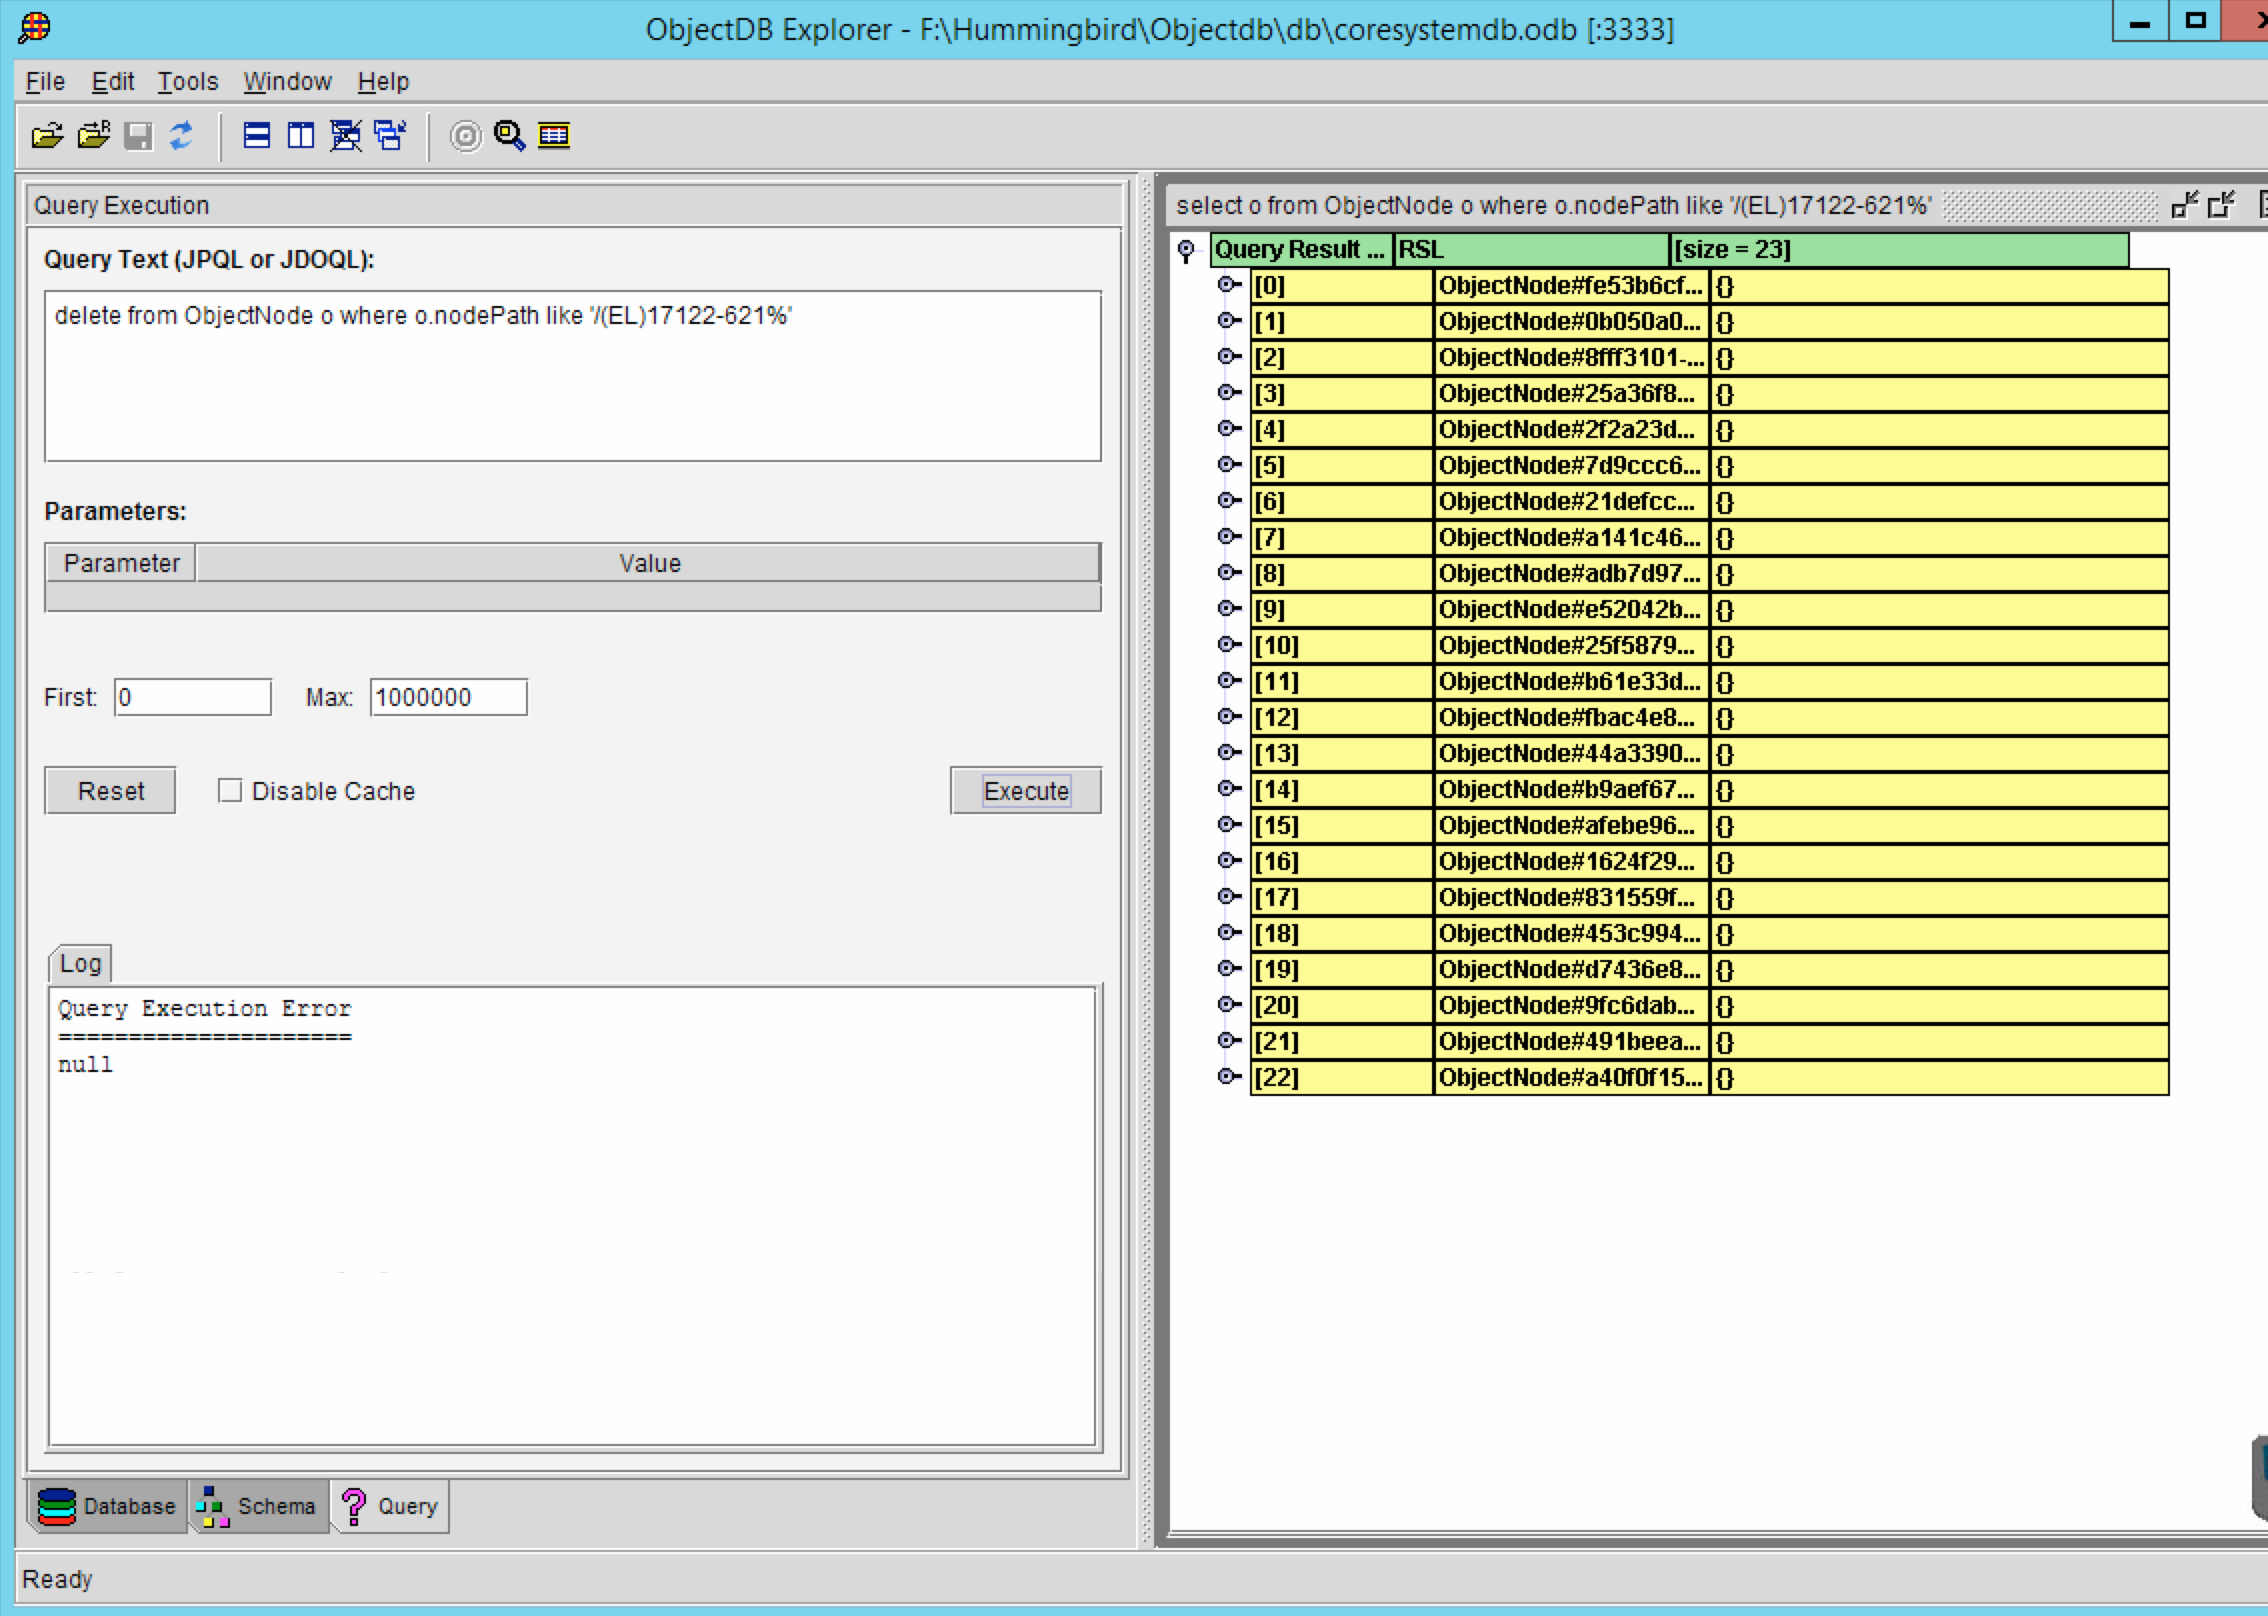The image size is (2268, 1616).
Task: Click second window icon in result panel header
Action: coord(2222,205)
